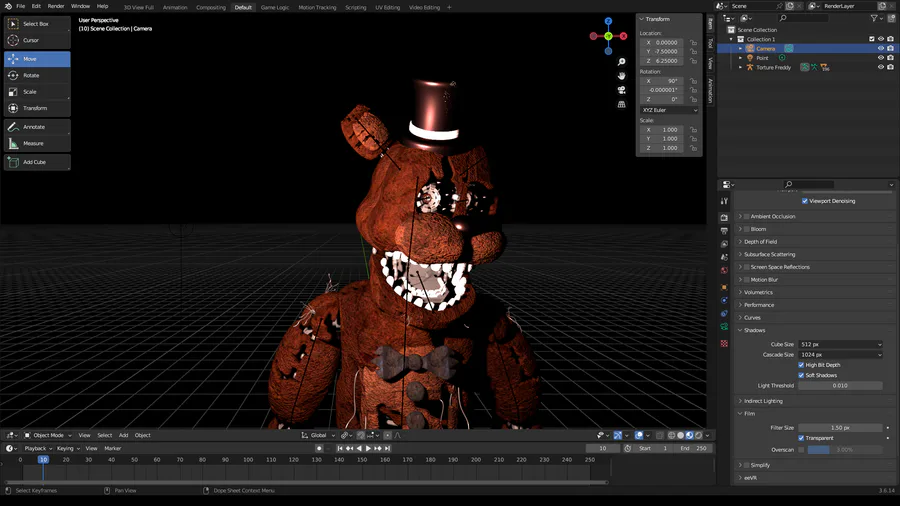Choose the Move tool
Screen dimensions: 900x506
pyautogui.click(x=37, y=59)
